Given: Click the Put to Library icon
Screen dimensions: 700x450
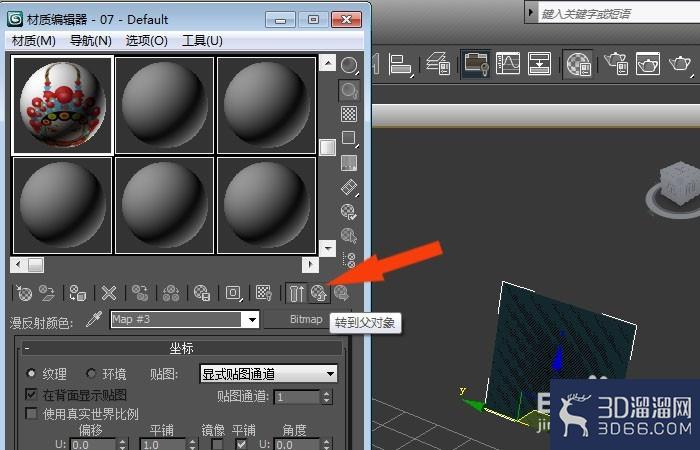Looking at the screenshot, I should [x=202, y=293].
